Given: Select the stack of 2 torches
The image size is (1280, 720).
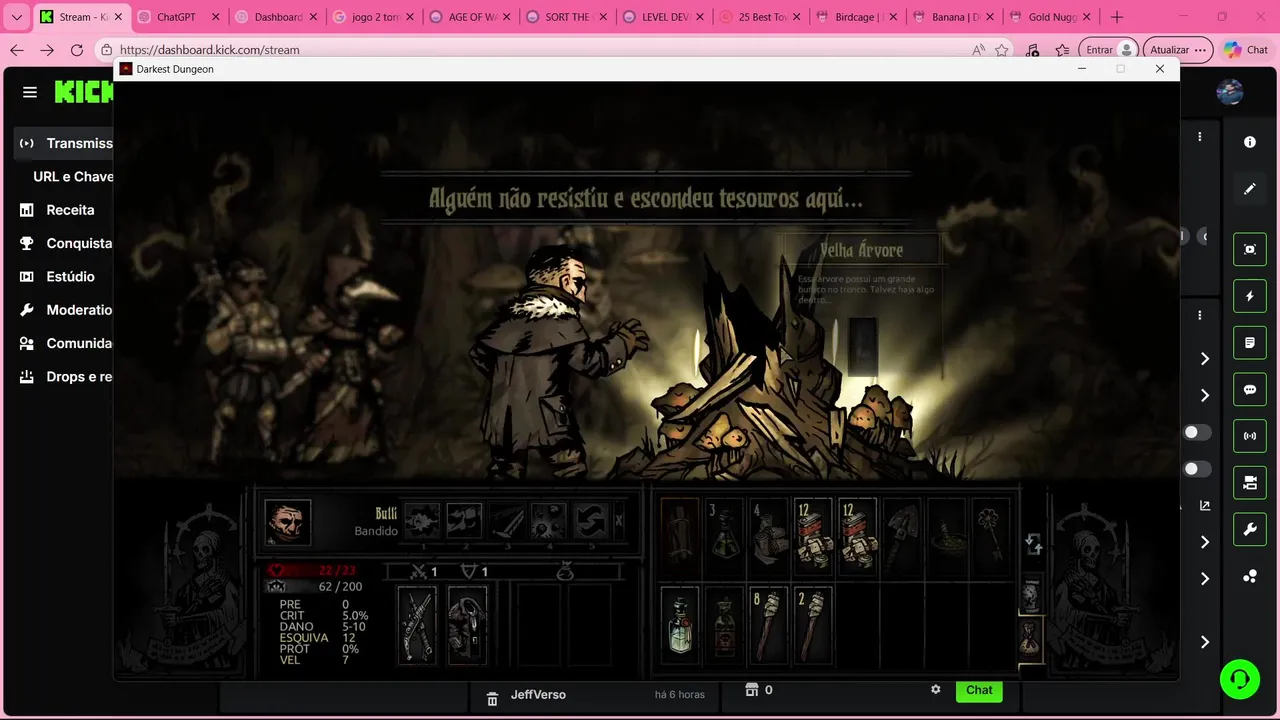Looking at the screenshot, I should point(813,626).
